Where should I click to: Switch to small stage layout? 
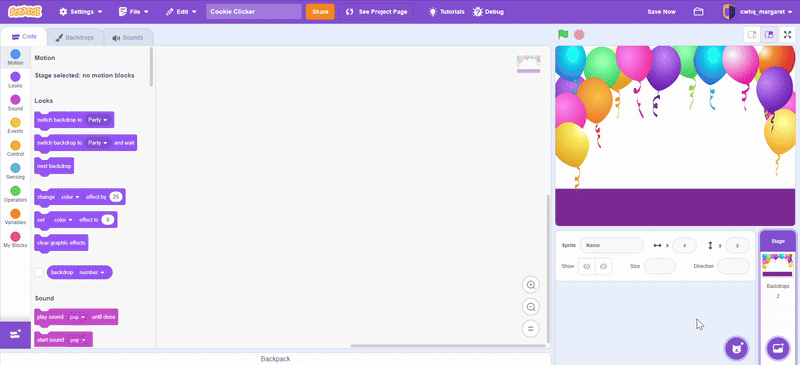click(752, 35)
